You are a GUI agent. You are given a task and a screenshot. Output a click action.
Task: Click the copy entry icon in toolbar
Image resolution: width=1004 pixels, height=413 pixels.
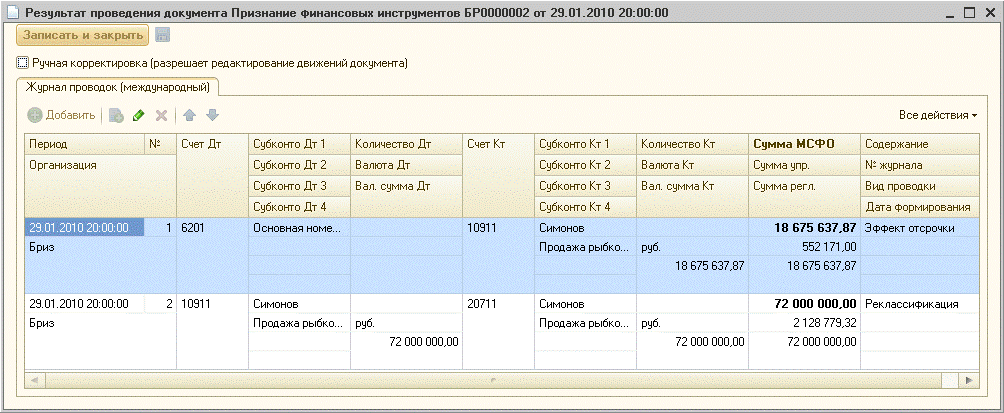116,116
